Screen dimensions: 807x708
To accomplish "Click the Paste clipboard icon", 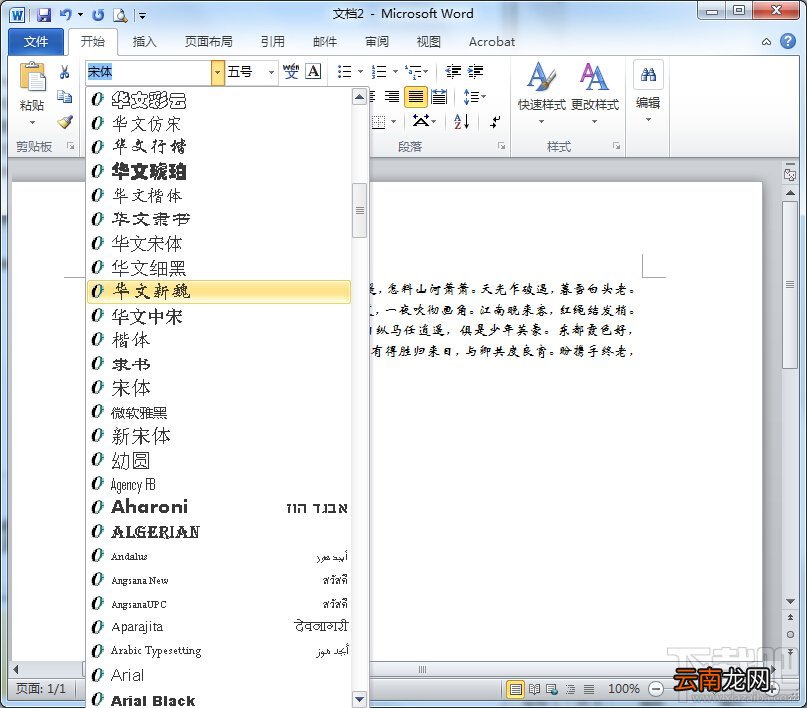I will (32, 77).
